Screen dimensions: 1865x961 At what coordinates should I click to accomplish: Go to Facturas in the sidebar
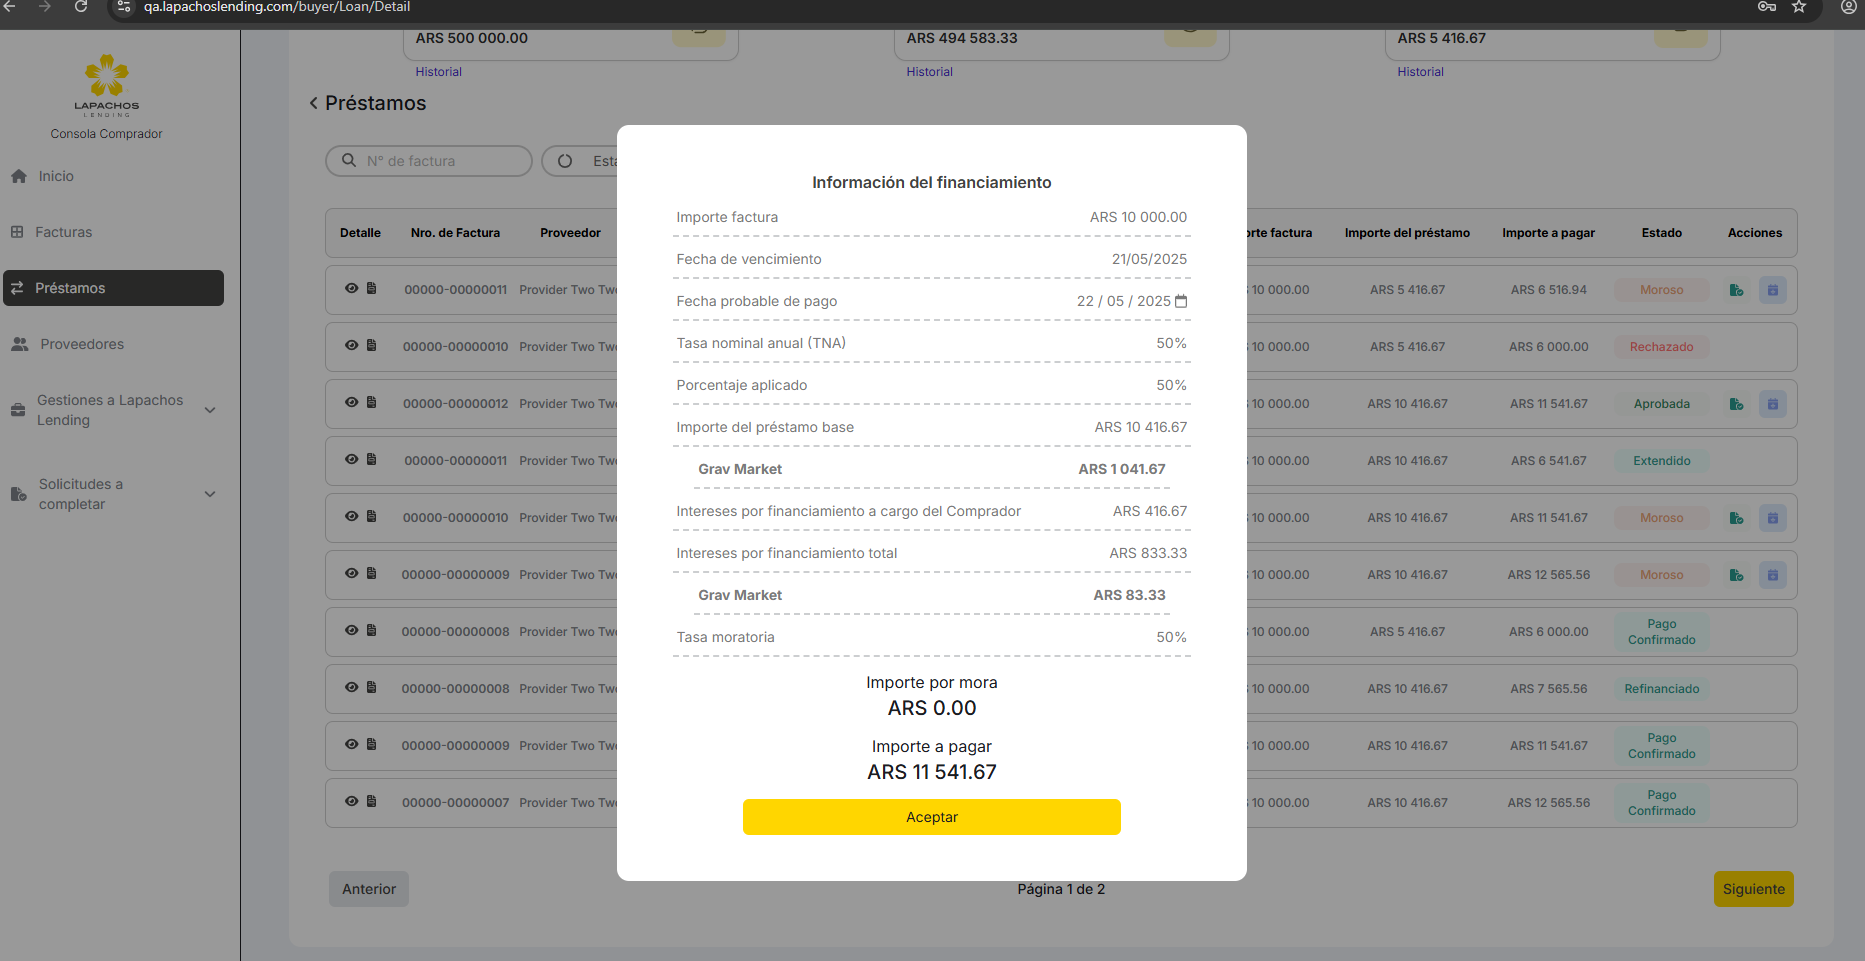(63, 232)
